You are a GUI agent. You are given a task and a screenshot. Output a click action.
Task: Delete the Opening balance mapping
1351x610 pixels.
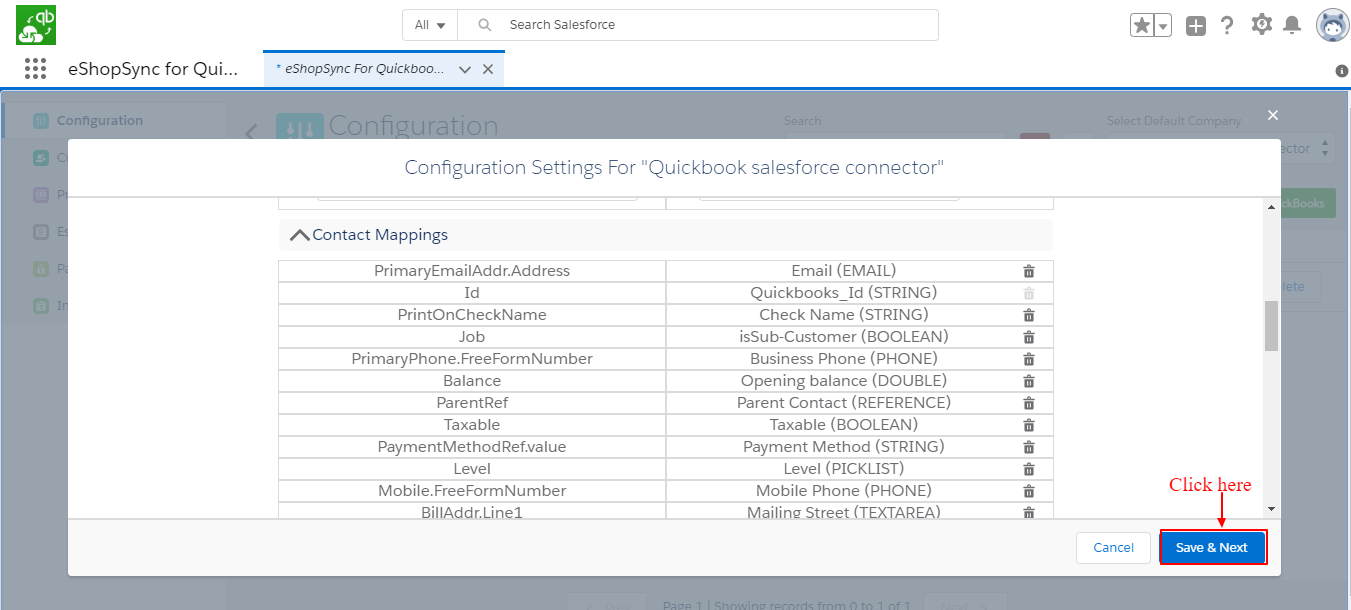click(x=1028, y=381)
